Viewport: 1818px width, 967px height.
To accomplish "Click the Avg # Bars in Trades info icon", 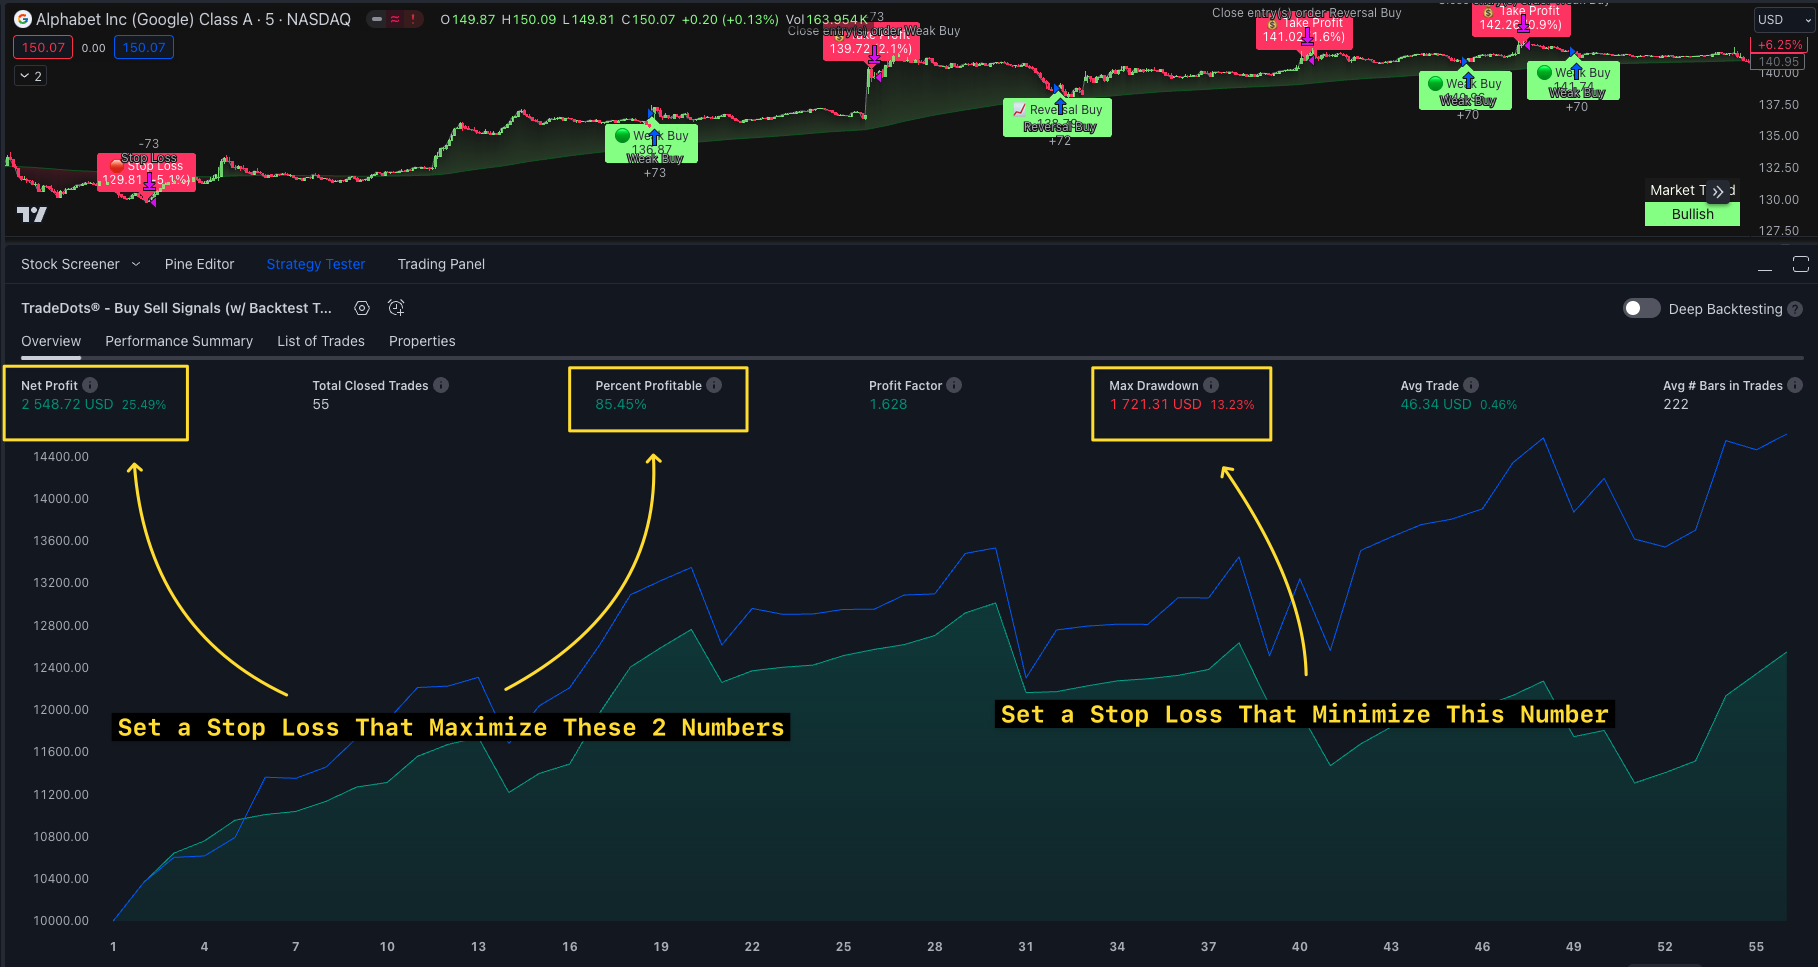I will tap(1795, 385).
